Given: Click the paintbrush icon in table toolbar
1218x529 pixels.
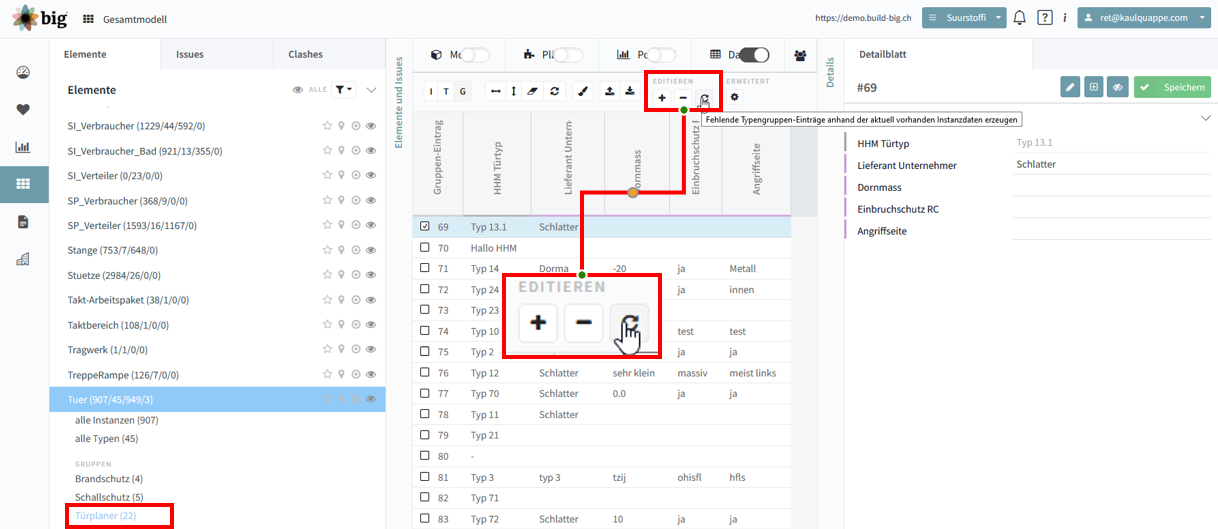Looking at the screenshot, I should [583, 91].
